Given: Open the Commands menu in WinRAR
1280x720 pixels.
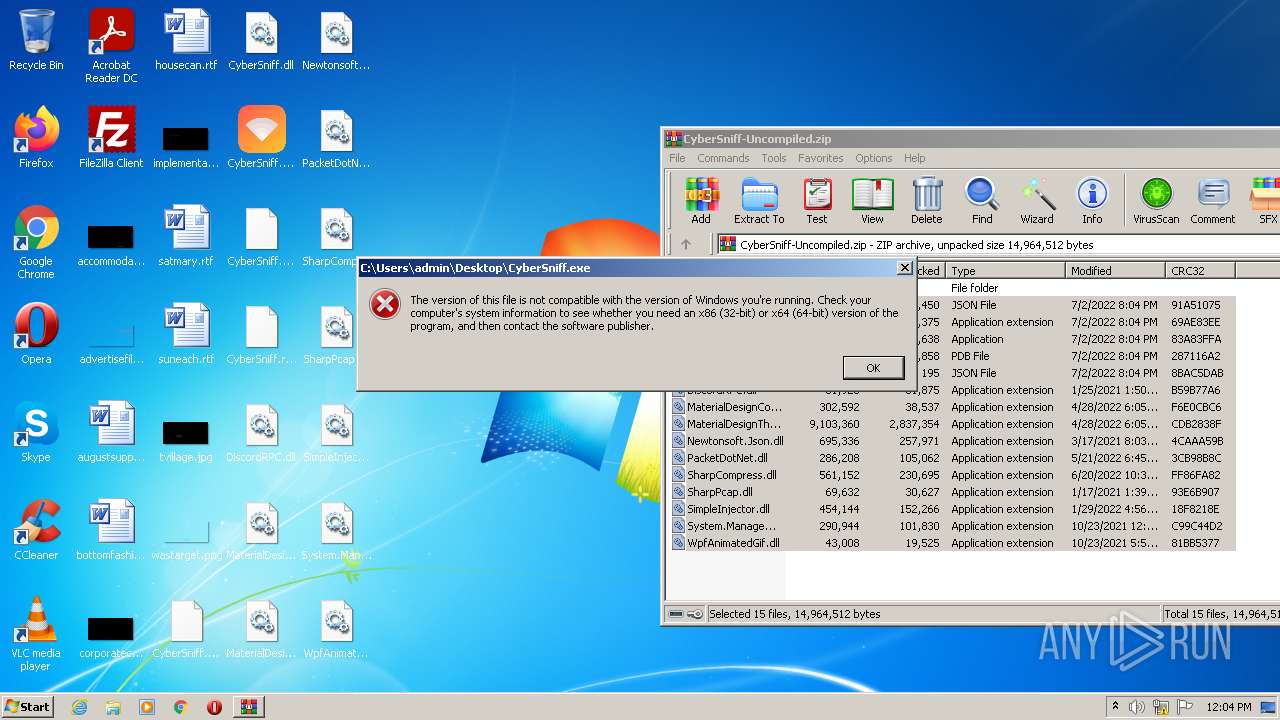Looking at the screenshot, I should coord(723,158).
